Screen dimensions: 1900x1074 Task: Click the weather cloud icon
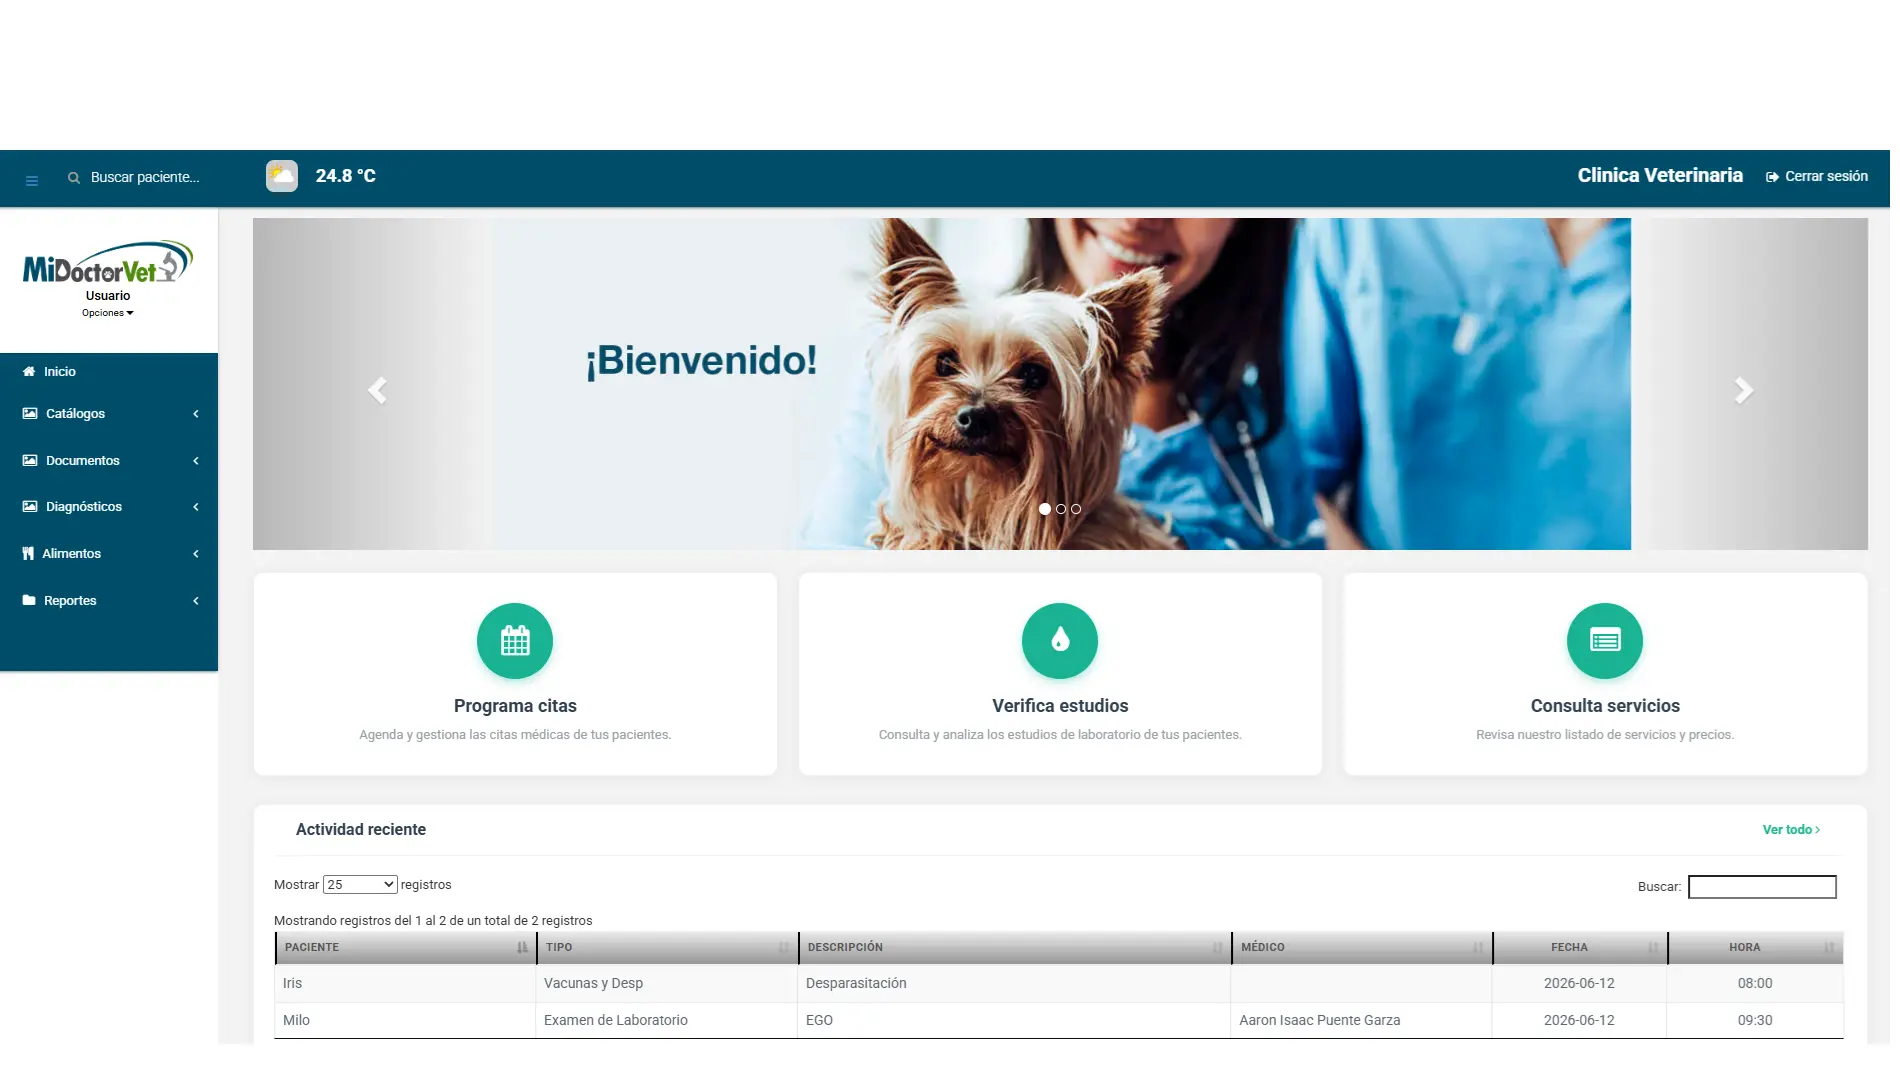pyautogui.click(x=282, y=176)
